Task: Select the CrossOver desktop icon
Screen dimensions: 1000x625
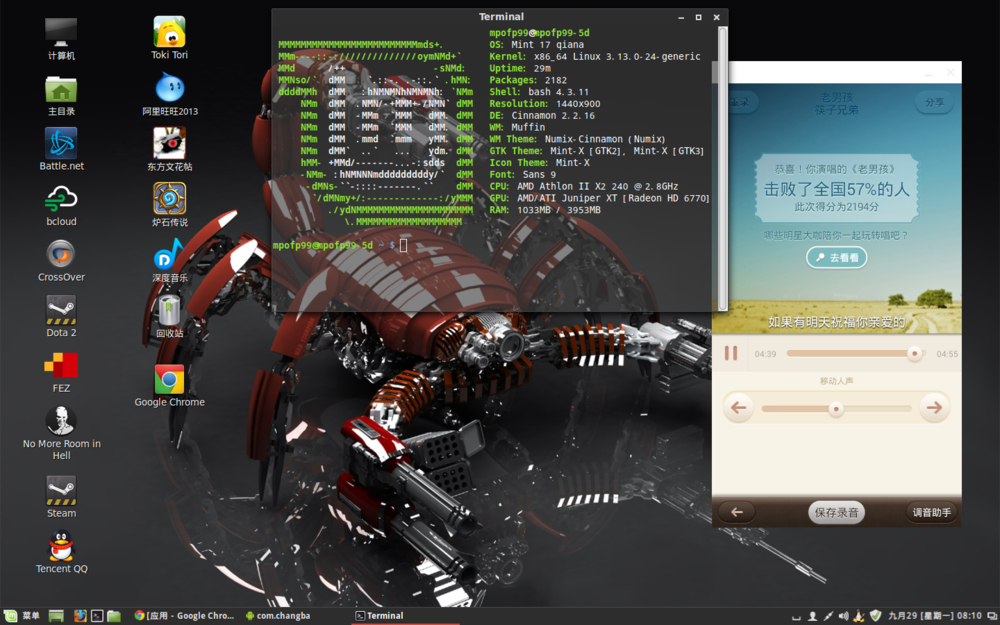Action: pos(61,260)
